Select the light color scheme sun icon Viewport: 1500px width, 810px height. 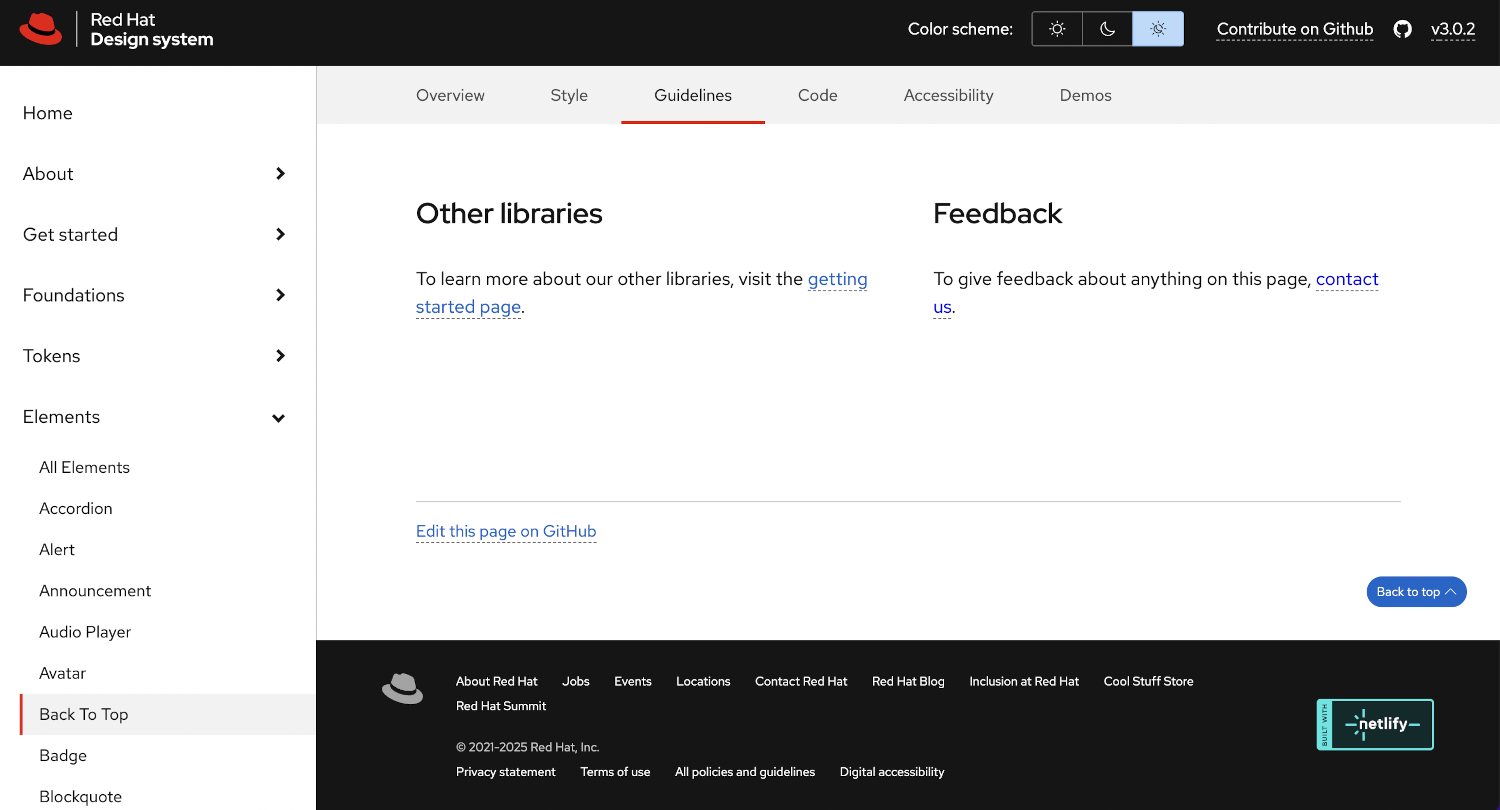click(1057, 29)
